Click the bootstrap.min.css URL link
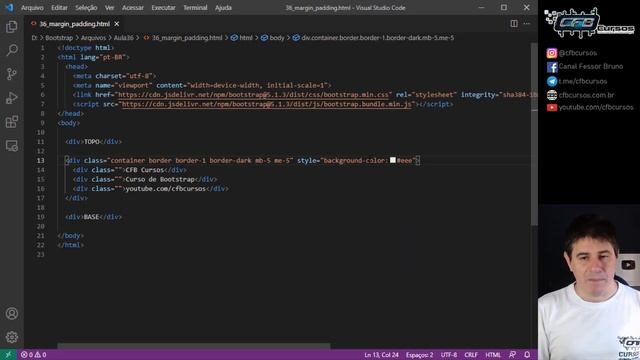This screenshot has height=360, width=640. 253,95
